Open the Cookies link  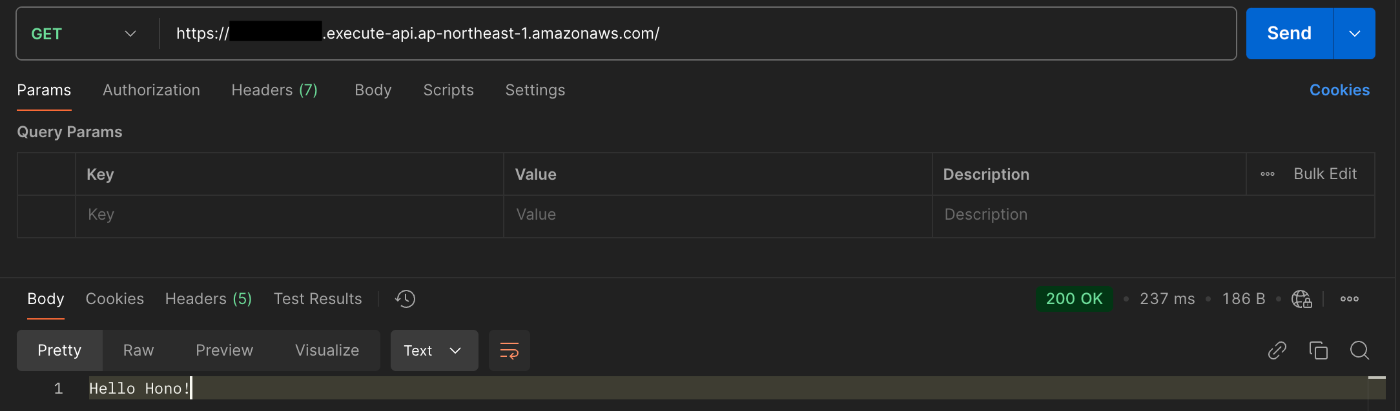(x=1339, y=90)
